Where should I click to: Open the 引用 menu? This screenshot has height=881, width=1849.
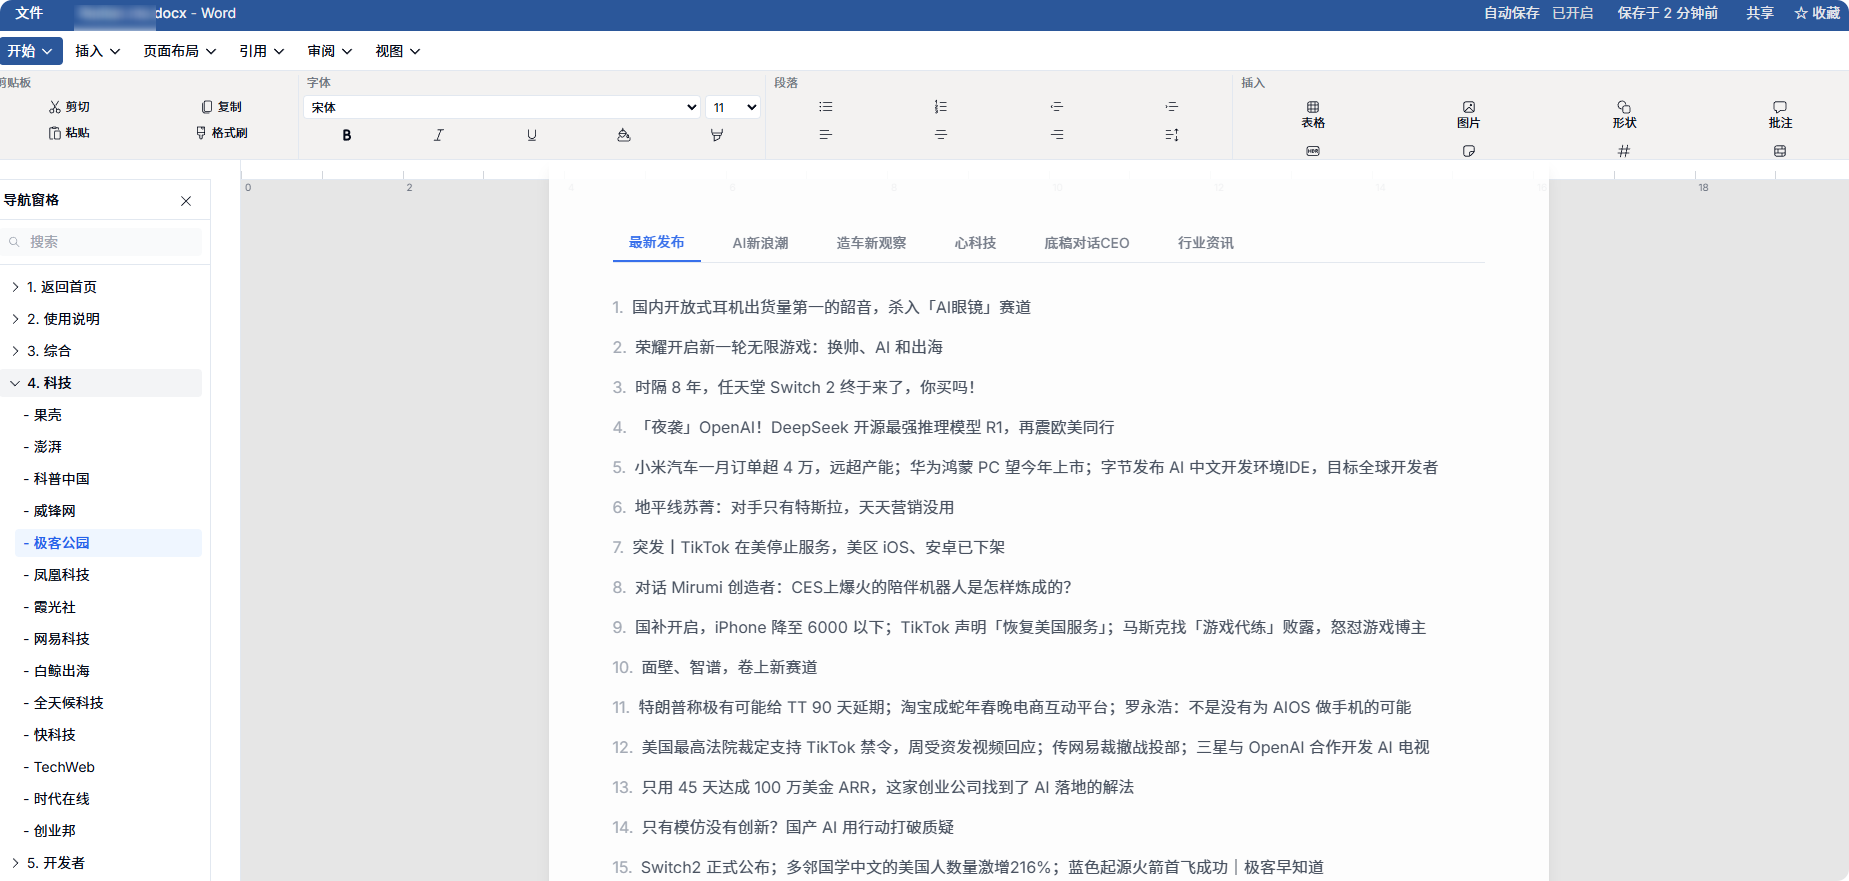pyautogui.click(x=262, y=51)
